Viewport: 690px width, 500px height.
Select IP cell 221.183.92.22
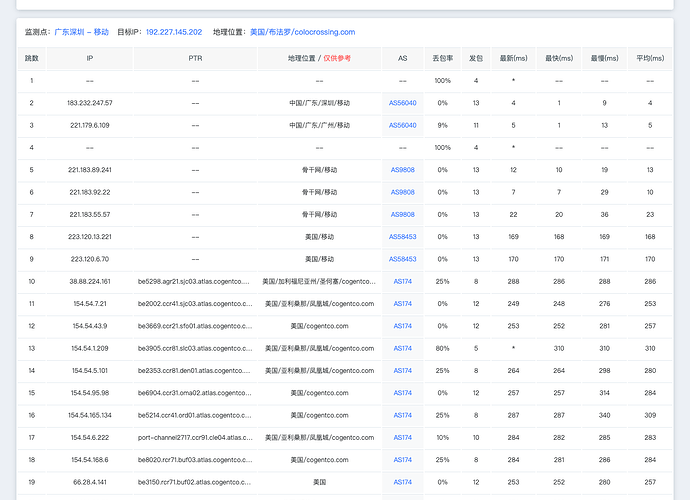pos(90,192)
